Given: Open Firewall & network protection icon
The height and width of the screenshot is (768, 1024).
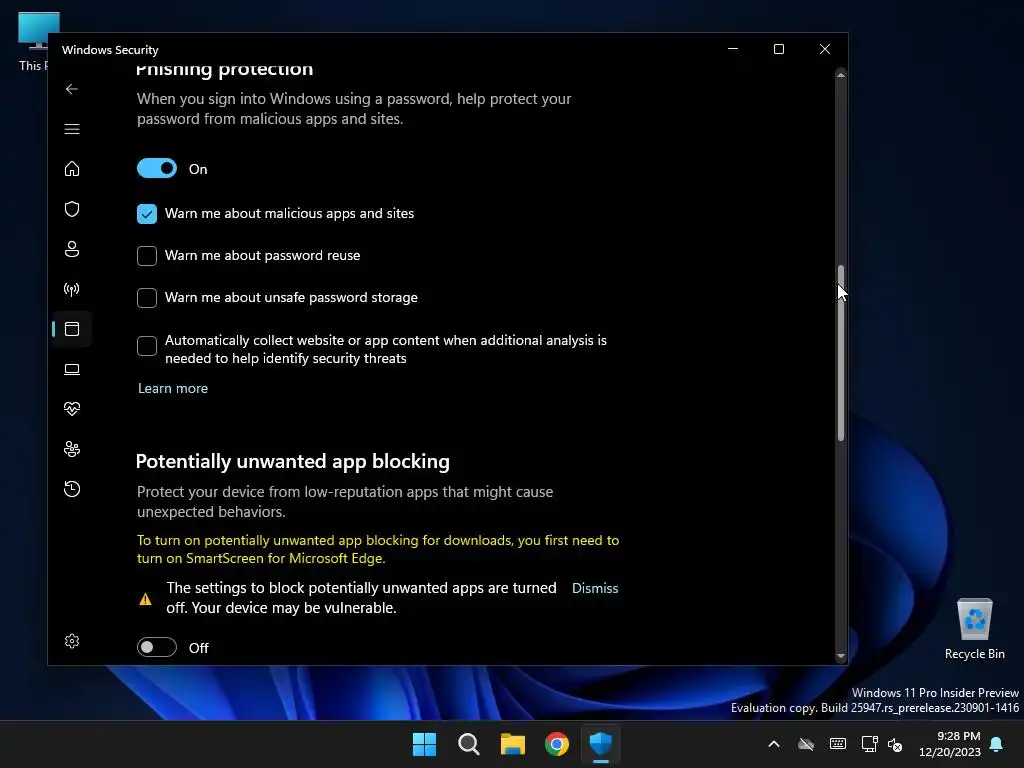Looking at the screenshot, I should pos(72,289).
